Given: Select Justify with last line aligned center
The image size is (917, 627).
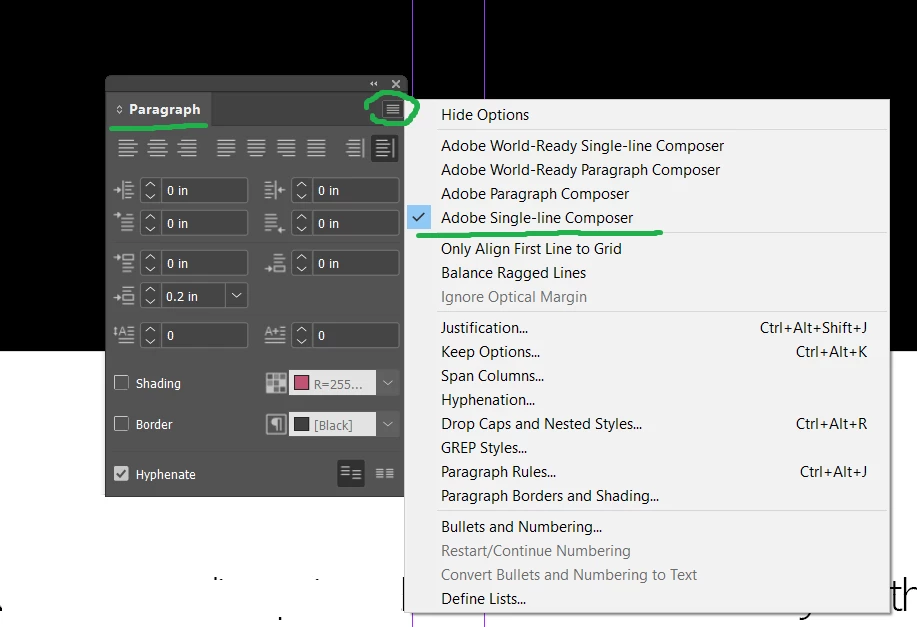Looking at the screenshot, I should (256, 148).
